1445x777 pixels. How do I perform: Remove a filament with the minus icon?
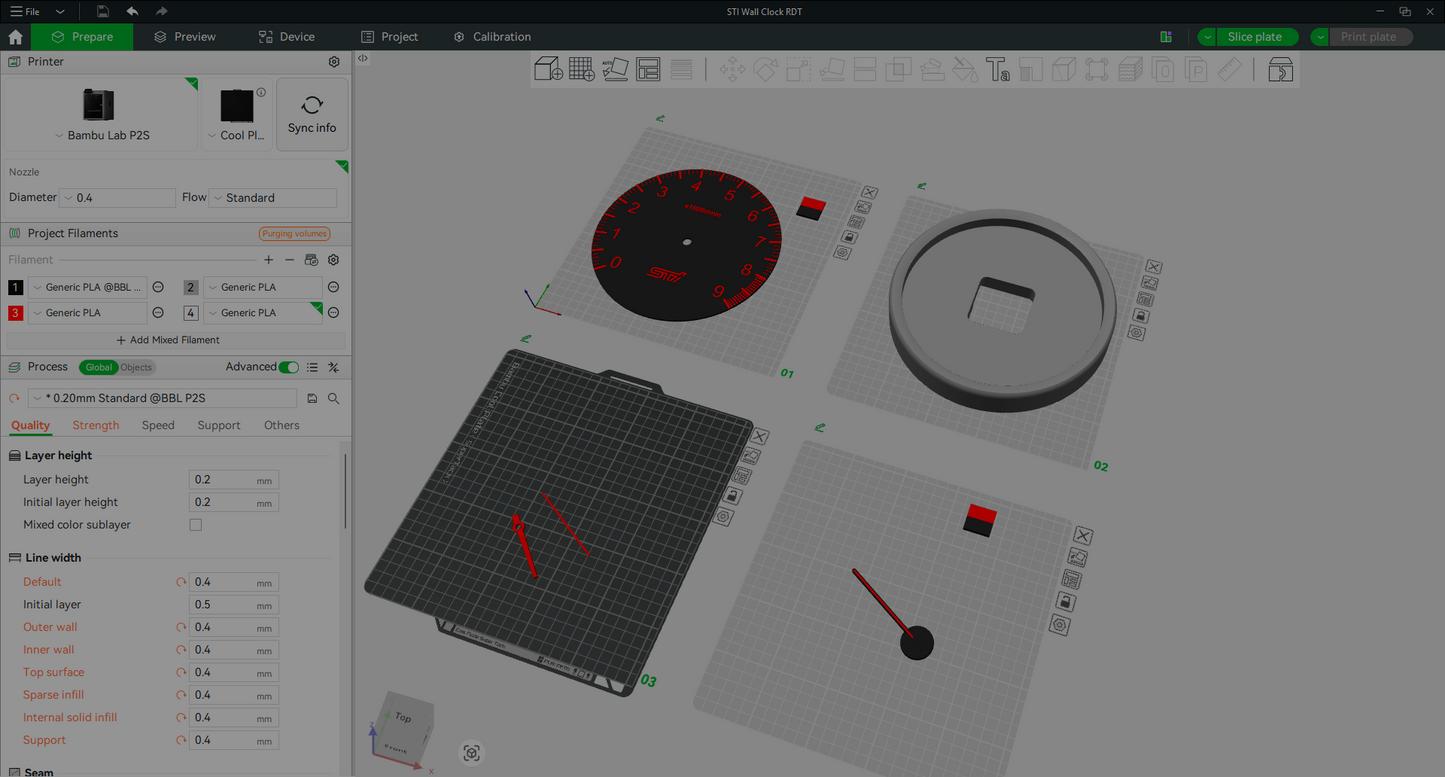[290, 260]
